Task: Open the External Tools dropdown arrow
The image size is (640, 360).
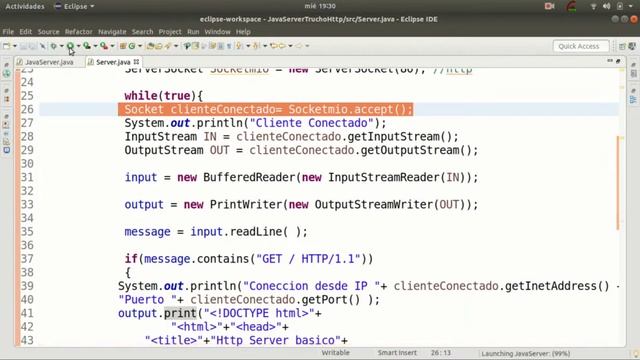Action: pyautogui.click(x=112, y=46)
